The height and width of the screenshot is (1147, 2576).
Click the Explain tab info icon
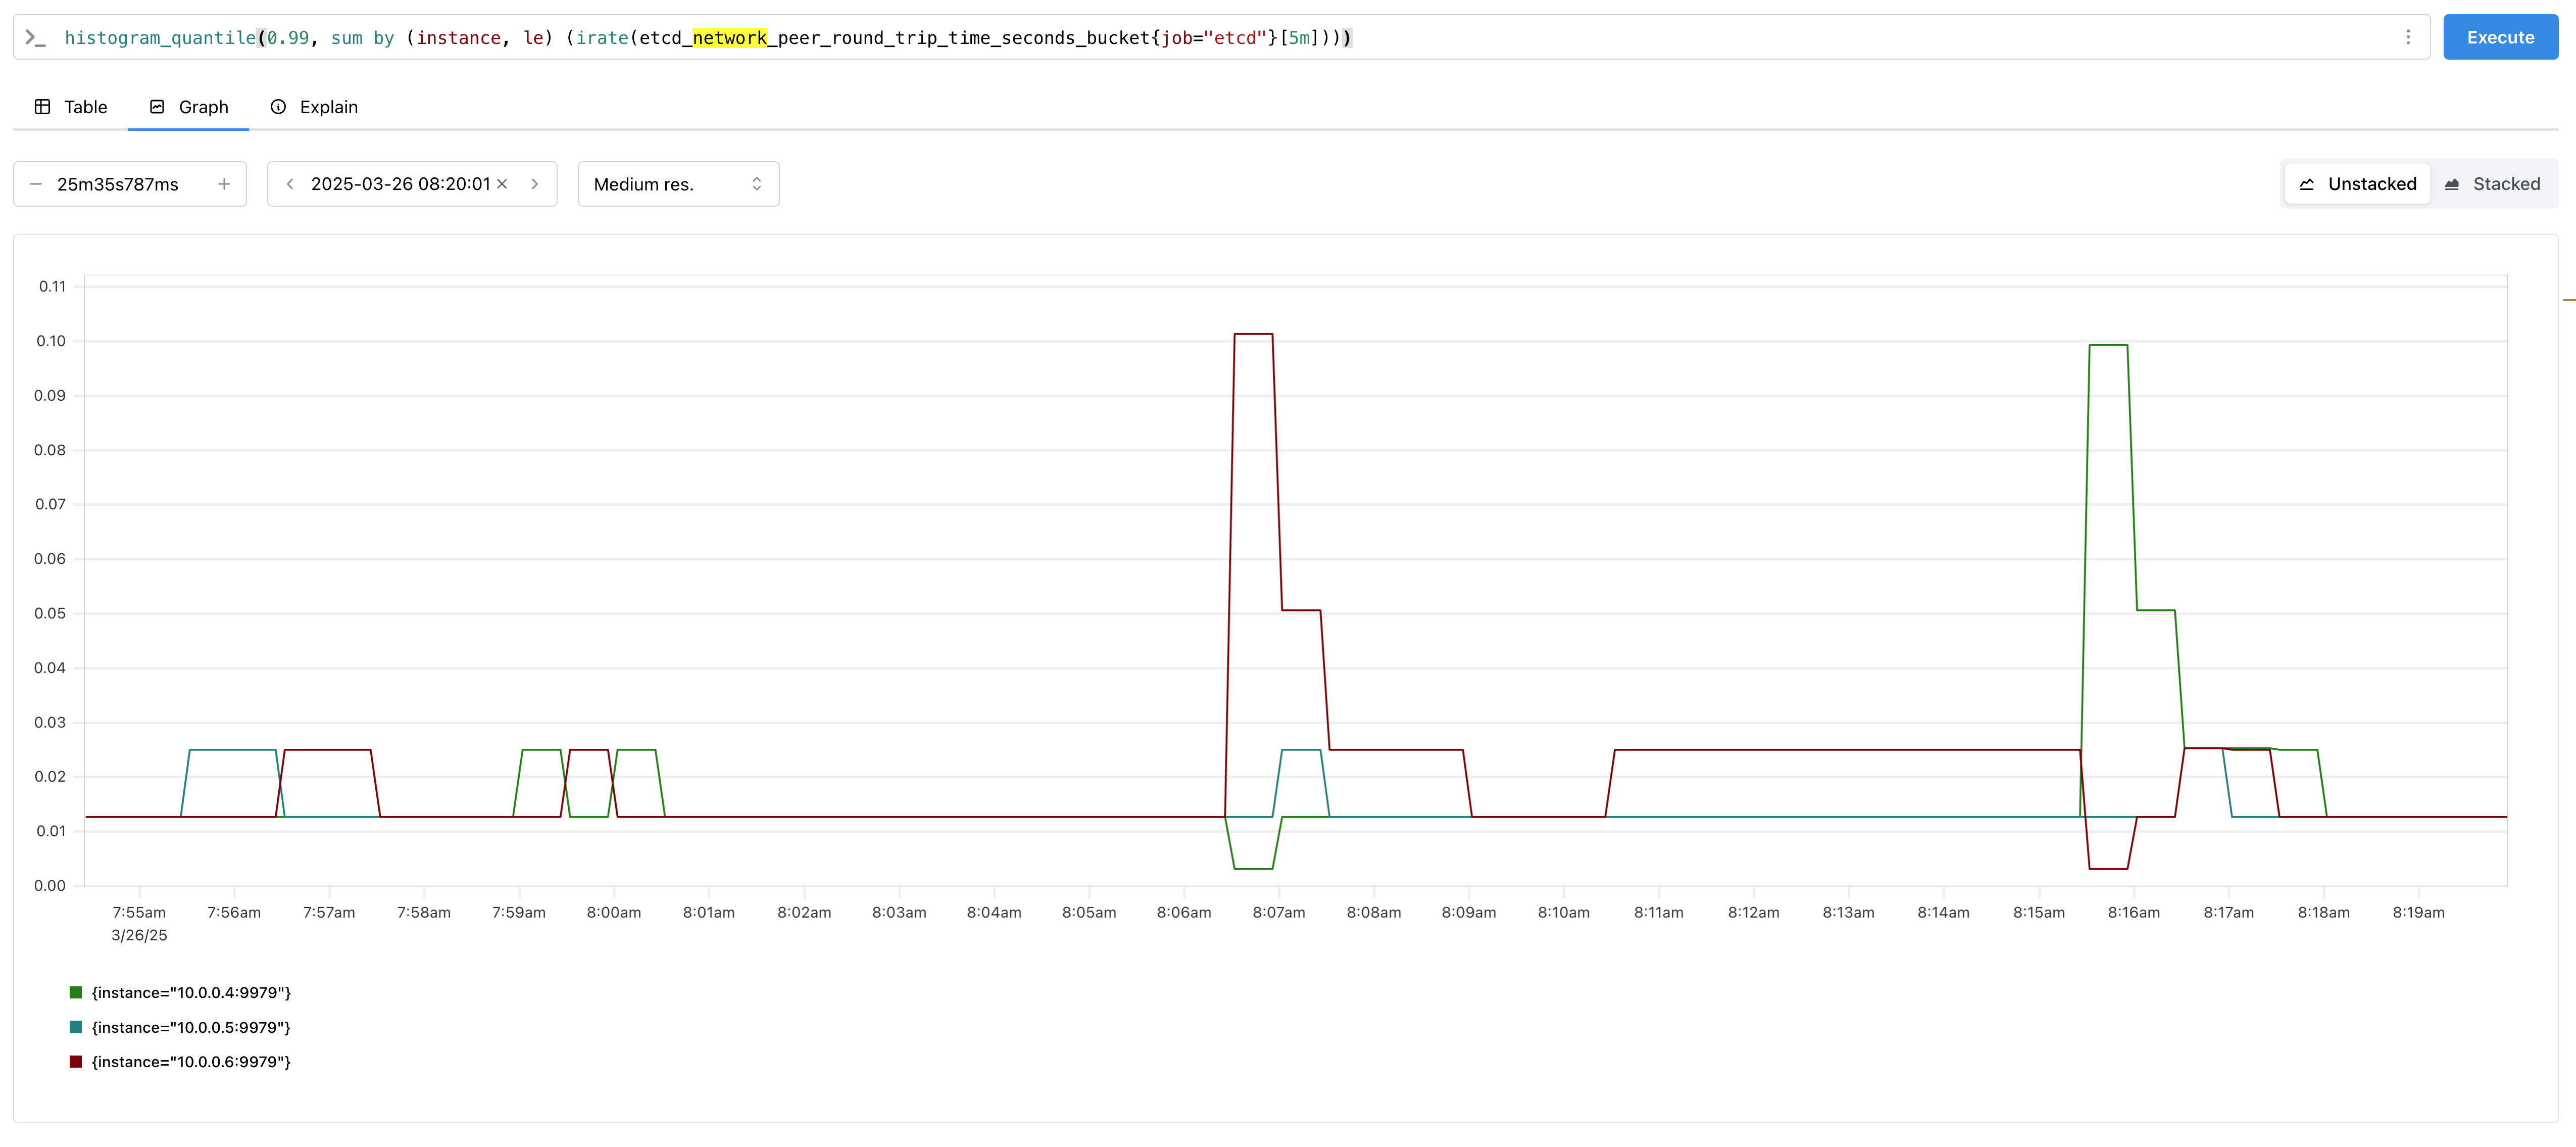278,107
